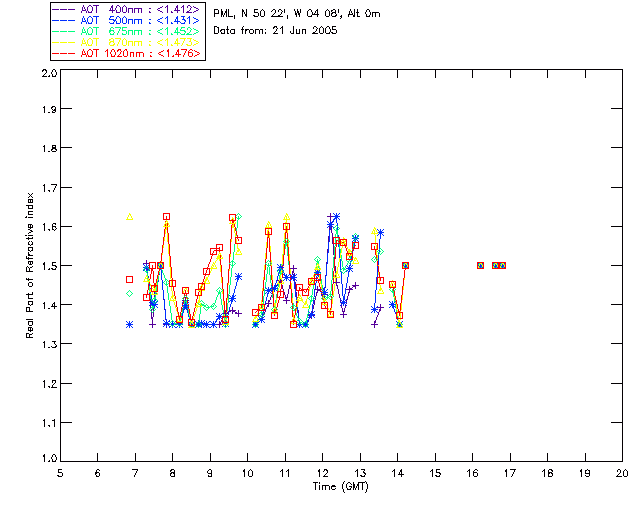The height and width of the screenshot is (512, 640).
Task: Click the rightmost data marker near 17 GMT
Action: tap(502, 265)
